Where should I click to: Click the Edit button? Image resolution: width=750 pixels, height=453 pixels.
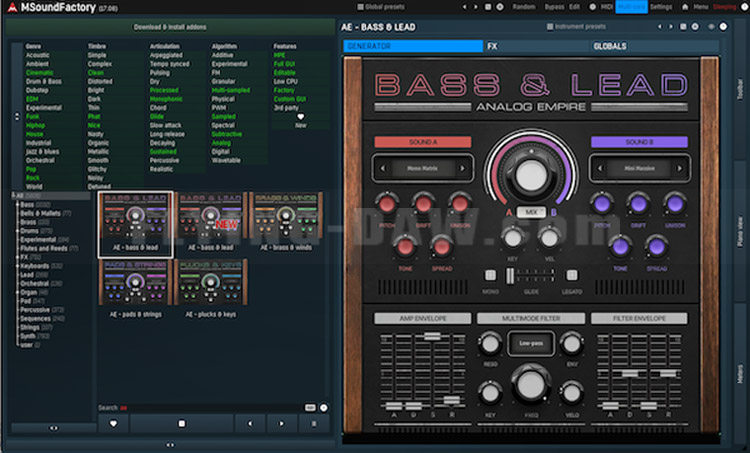pyautogui.click(x=574, y=7)
